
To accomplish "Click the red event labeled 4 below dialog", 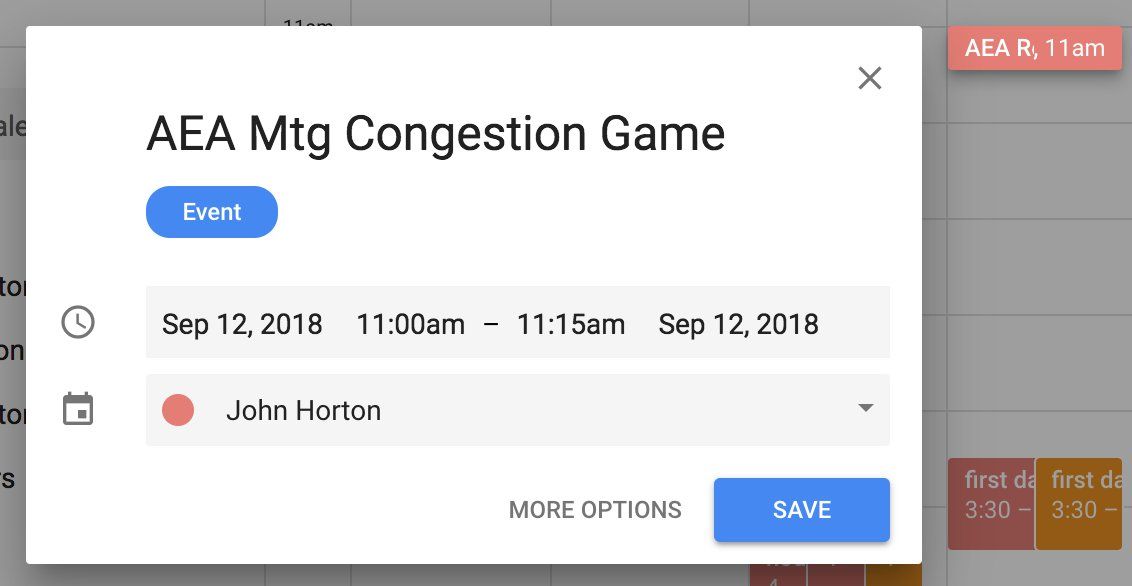I will (776, 575).
